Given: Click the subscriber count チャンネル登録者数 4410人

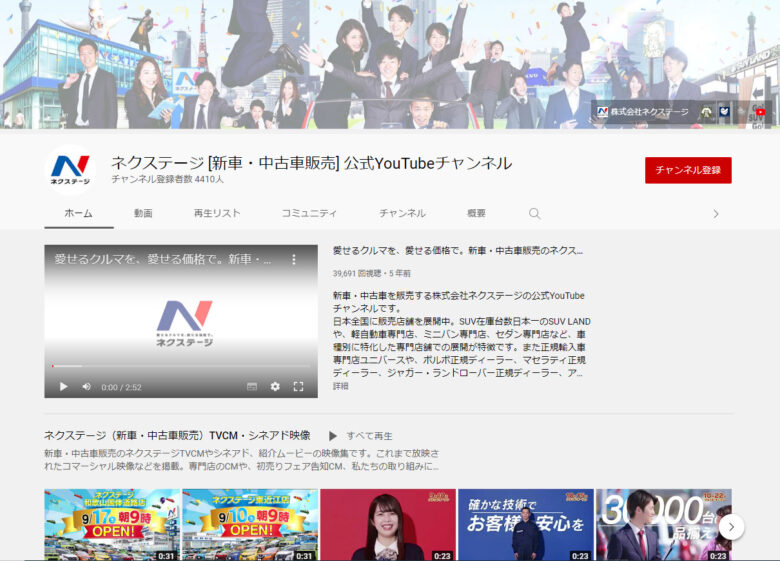Looking at the screenshot, I should (167, 179).
